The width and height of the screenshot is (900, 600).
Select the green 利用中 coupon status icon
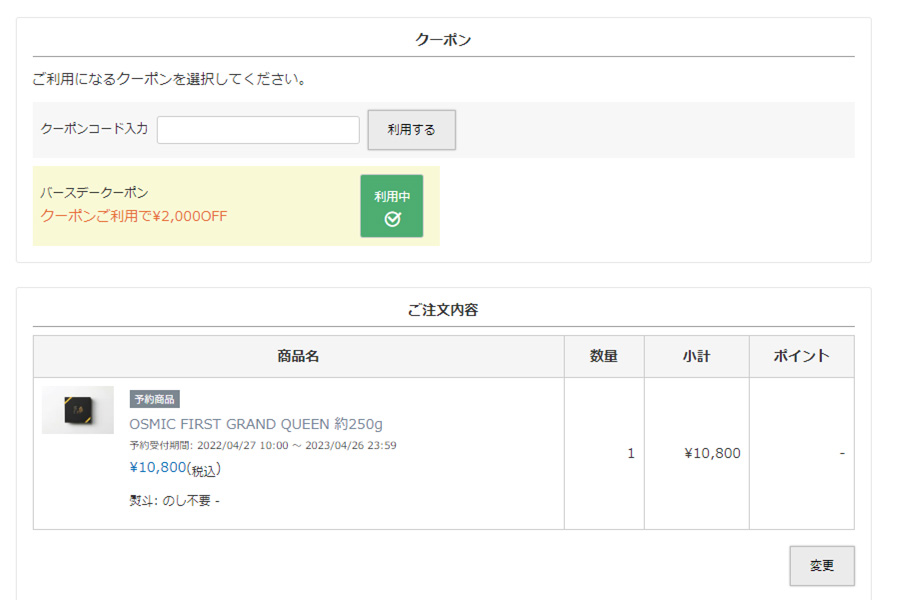pos(392,206)
